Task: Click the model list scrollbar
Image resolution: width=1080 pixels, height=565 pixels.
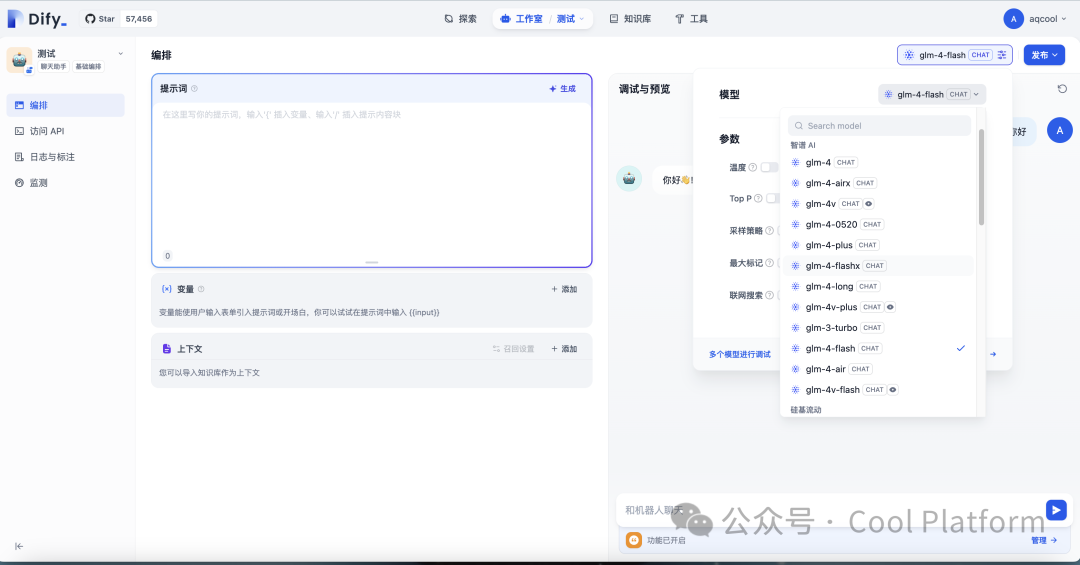Action: coord(981,180)
